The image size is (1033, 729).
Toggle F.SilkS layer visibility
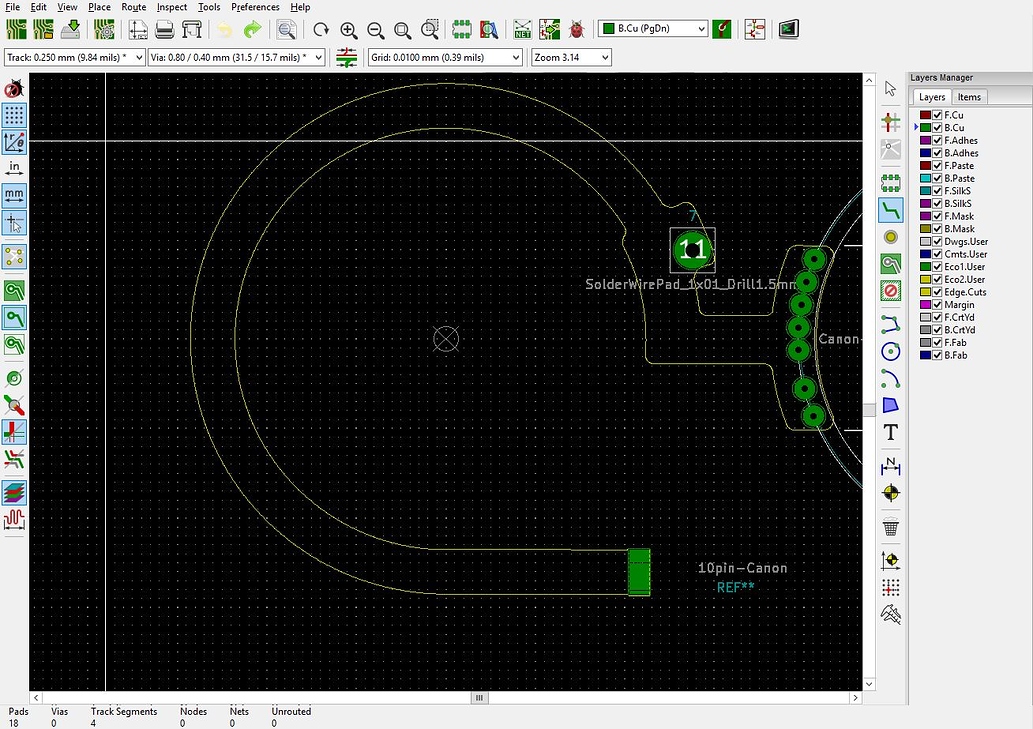tap(936, 191)
